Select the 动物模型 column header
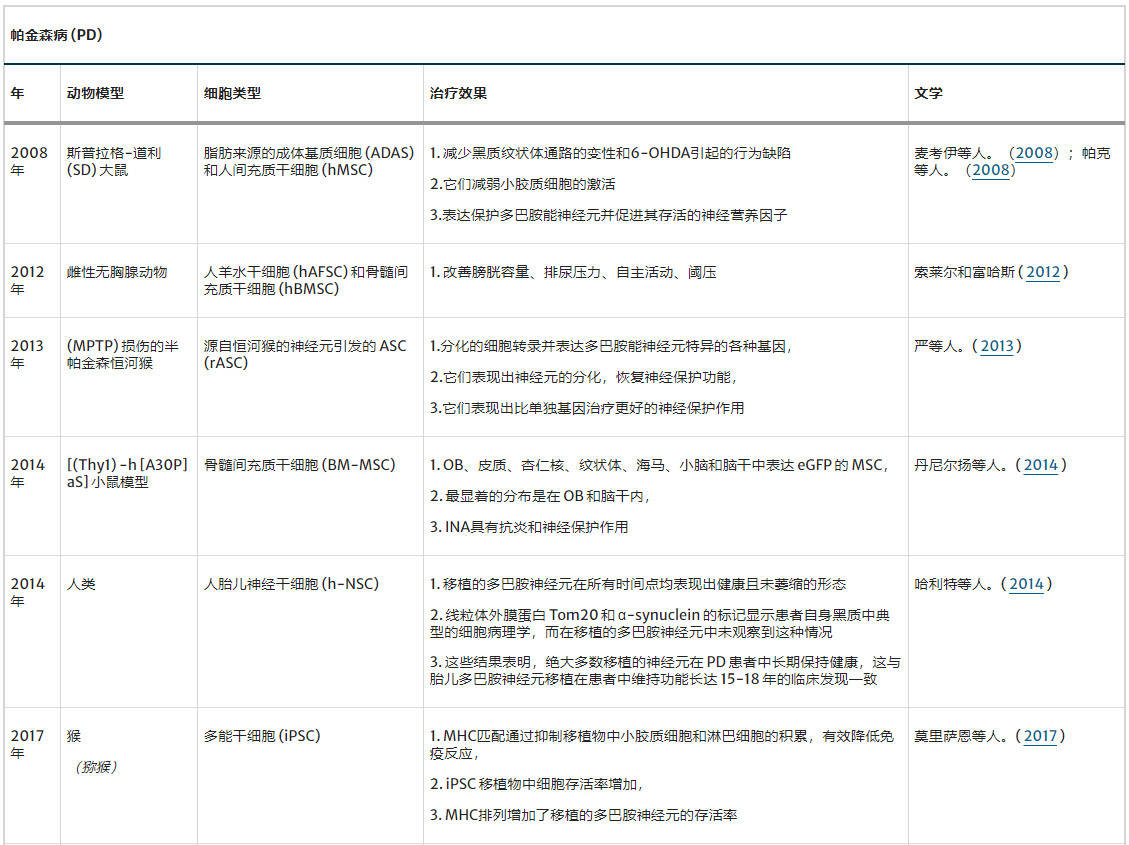 (95, 93)
